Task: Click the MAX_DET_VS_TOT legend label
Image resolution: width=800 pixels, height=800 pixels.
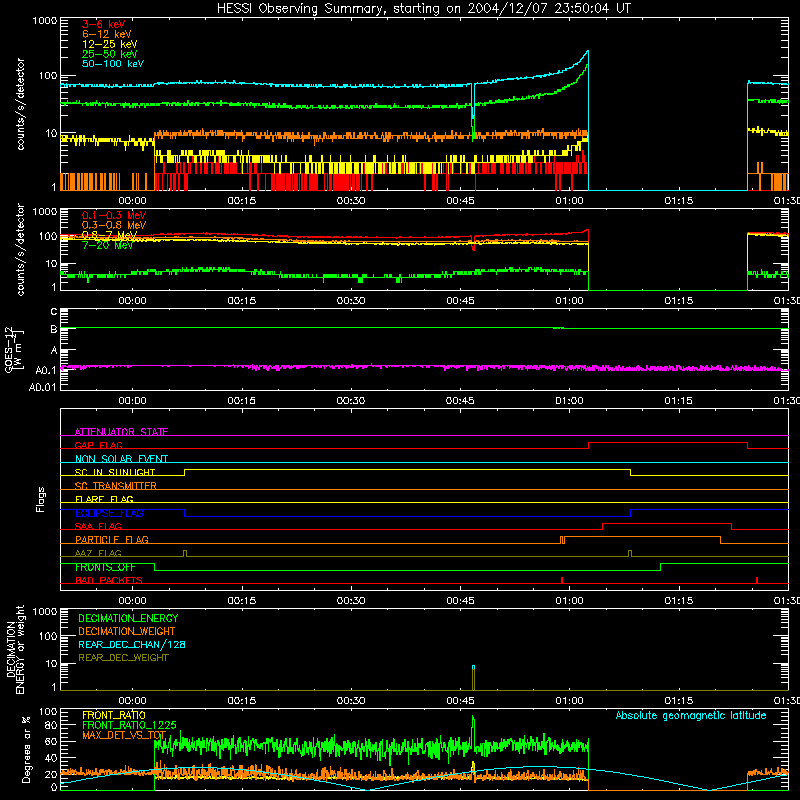Action: pos(124,735)
